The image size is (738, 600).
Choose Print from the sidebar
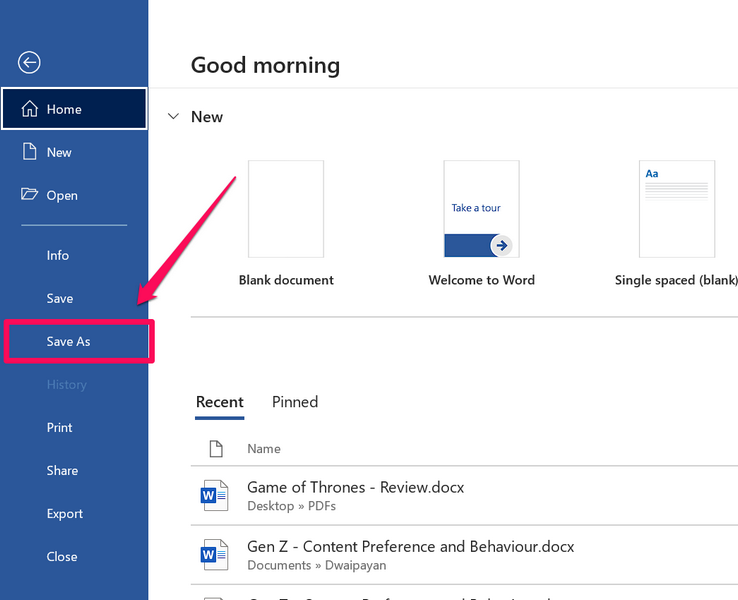[60, 428]
